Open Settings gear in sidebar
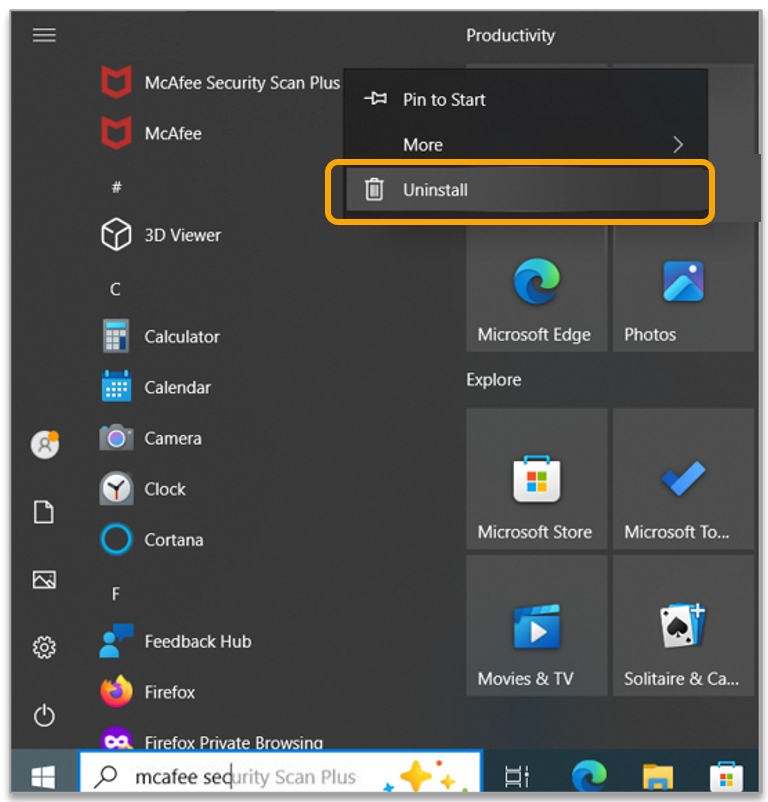768x802 pixels. 44,648
